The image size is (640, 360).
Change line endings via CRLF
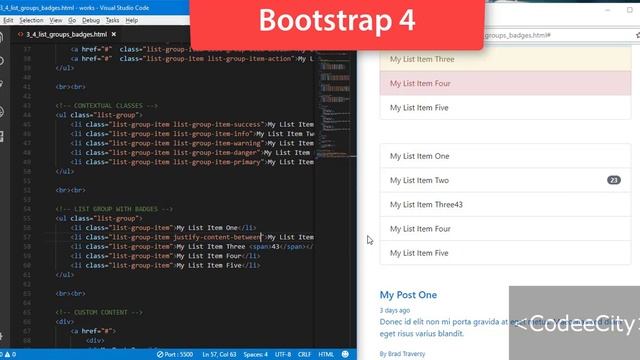coord(304,354)
